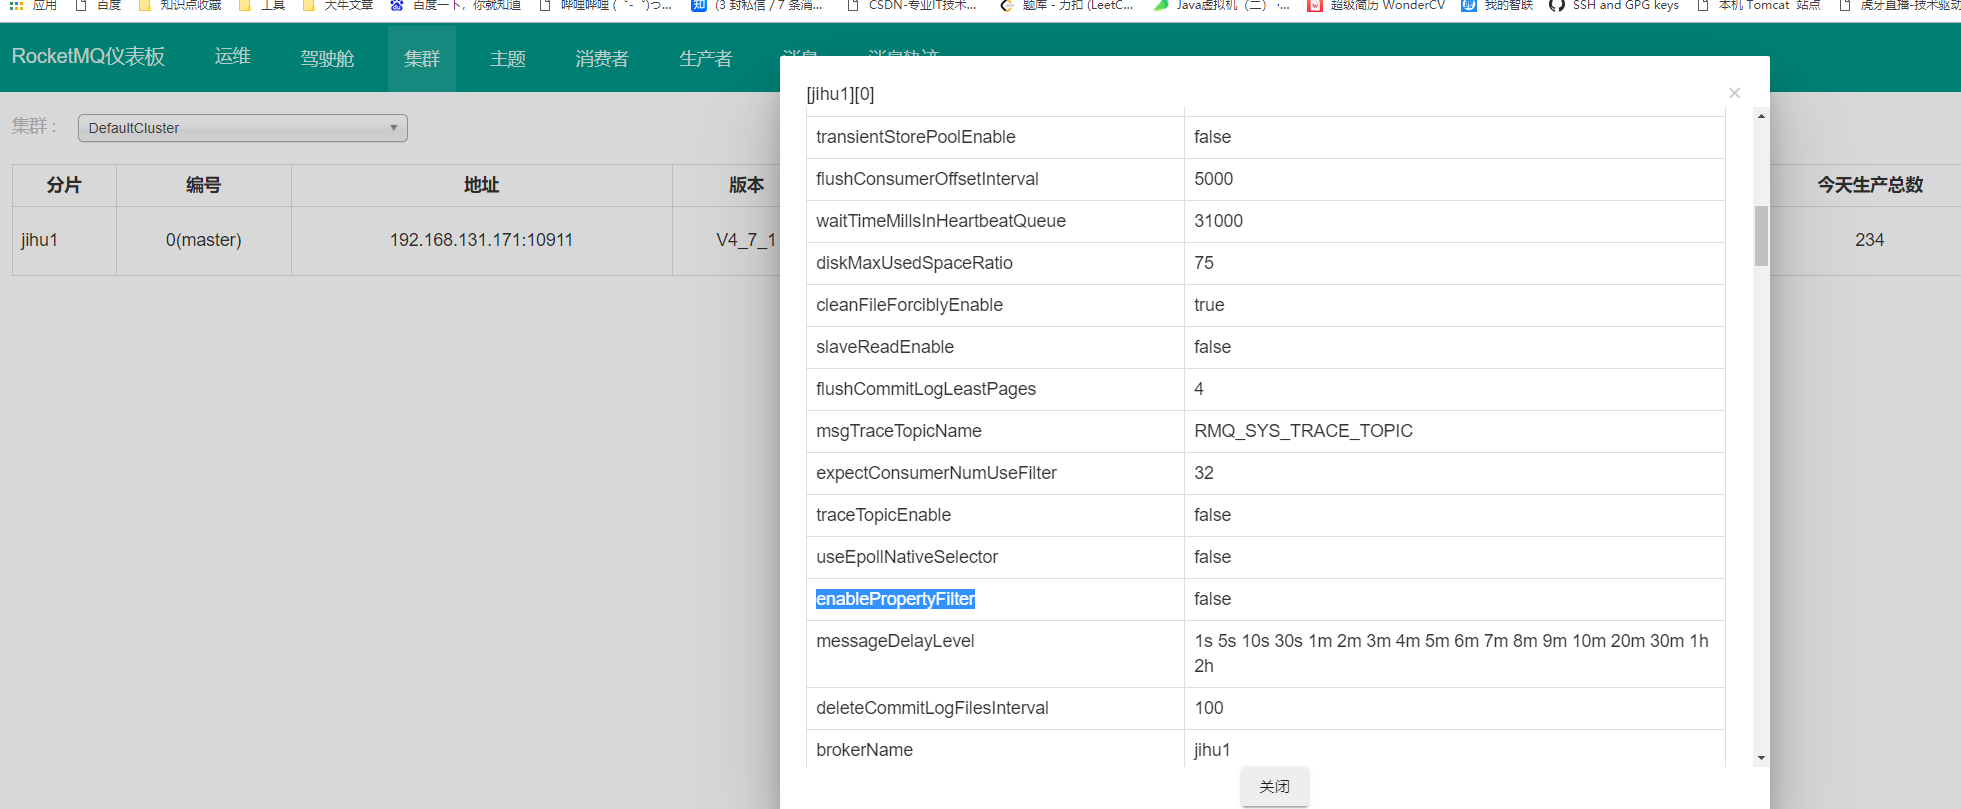1961x809 pixels.
Task: Select the transientStorePoolEnable property name
Action: click(915, 137)
